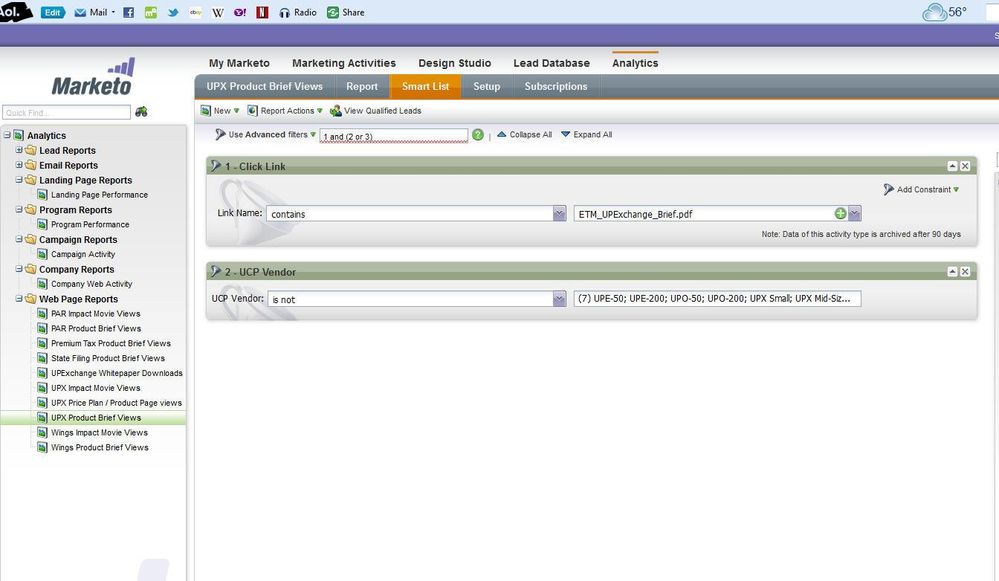
Task: Collapse the 2 - UCP Vendor filter panel
Action: pyautogui.click(x=952, y=271)
